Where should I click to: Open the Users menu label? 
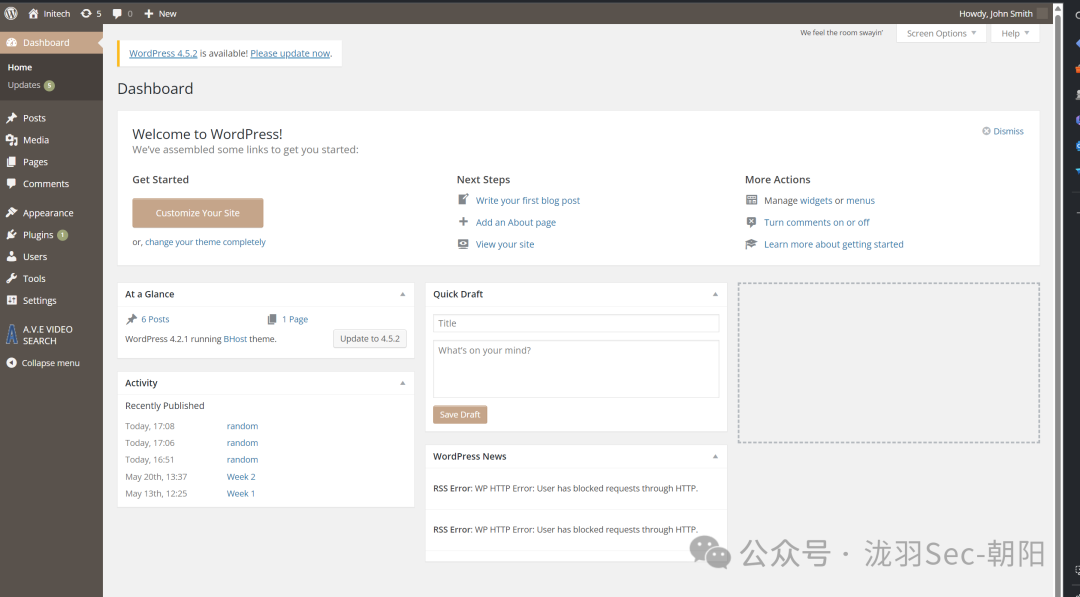35,257
